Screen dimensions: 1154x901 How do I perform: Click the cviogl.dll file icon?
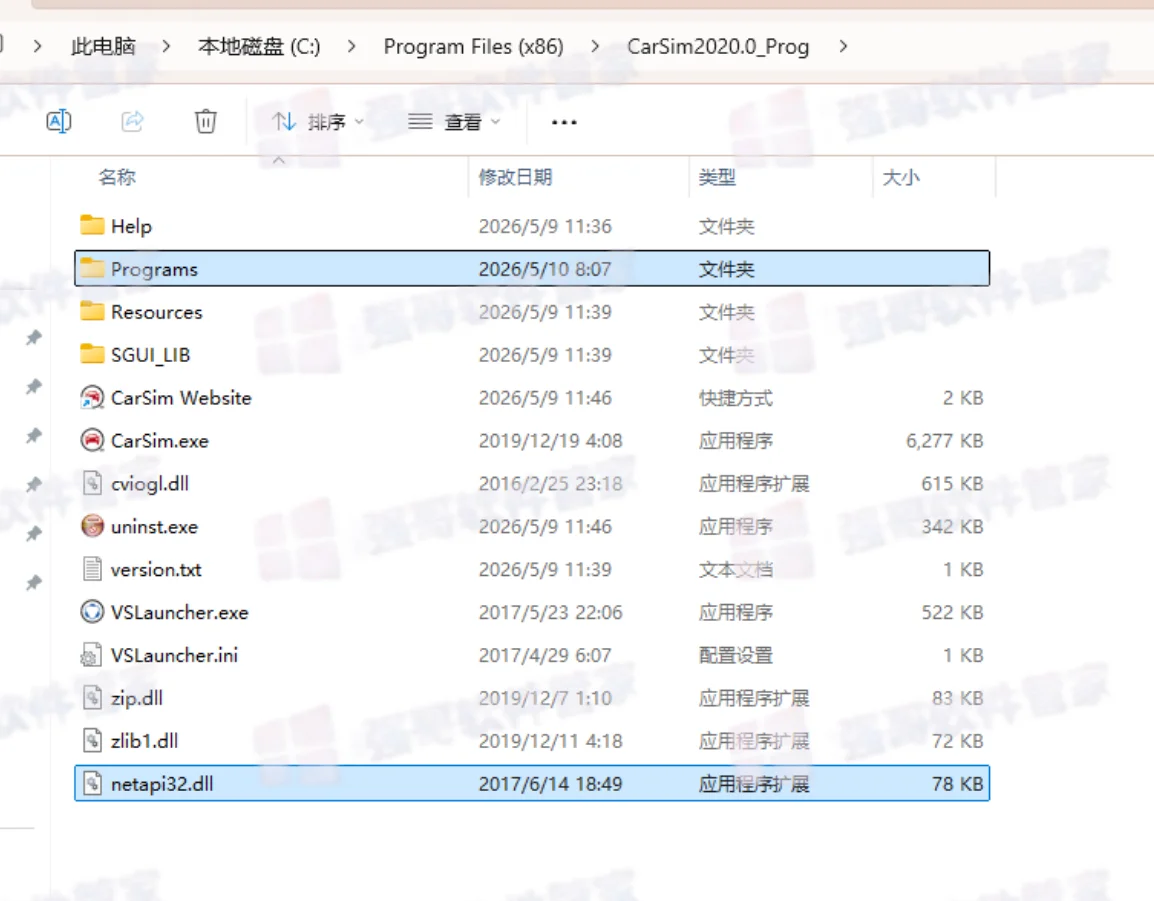coord(92,483)
